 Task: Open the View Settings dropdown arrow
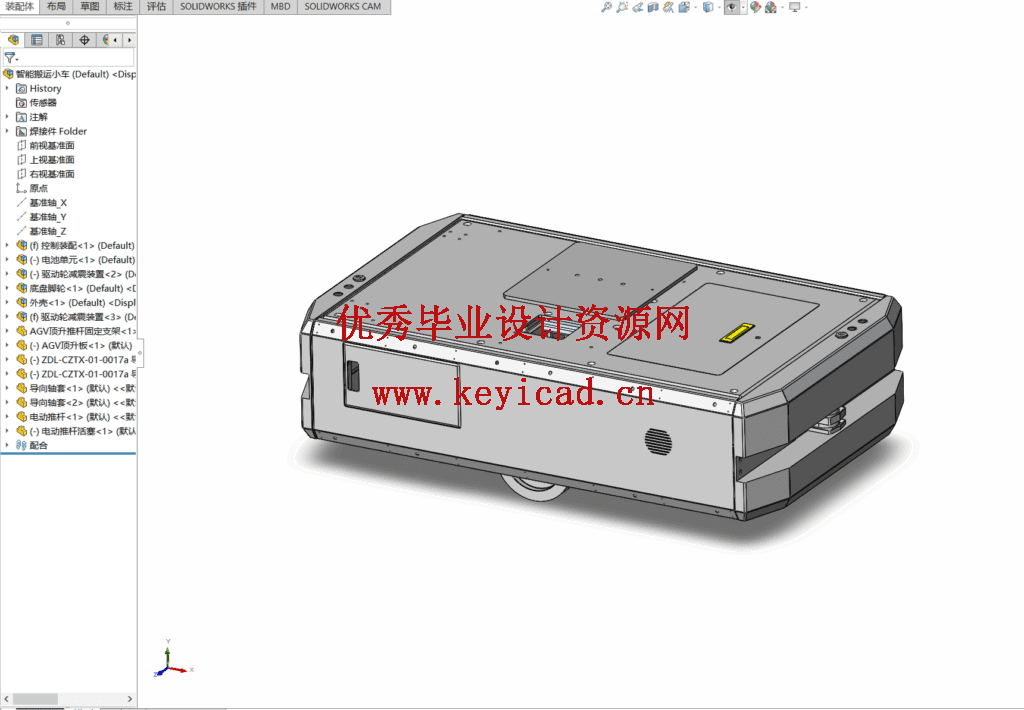point(806,7)
